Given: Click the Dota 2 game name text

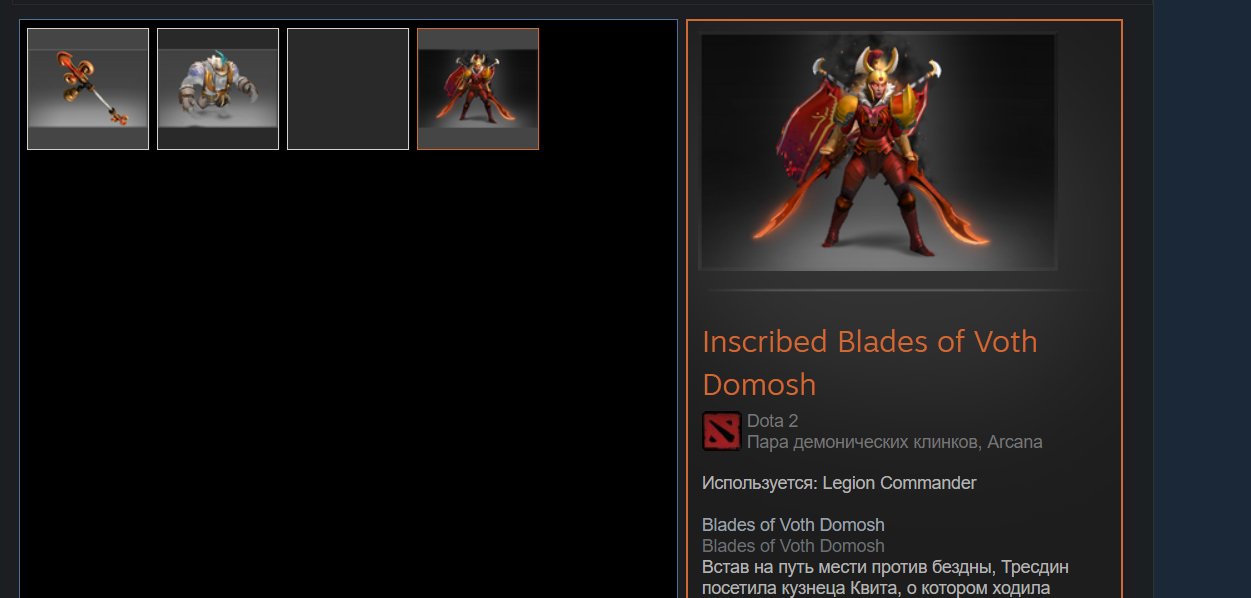Looking at the screenshot, I should click(772, 421).
